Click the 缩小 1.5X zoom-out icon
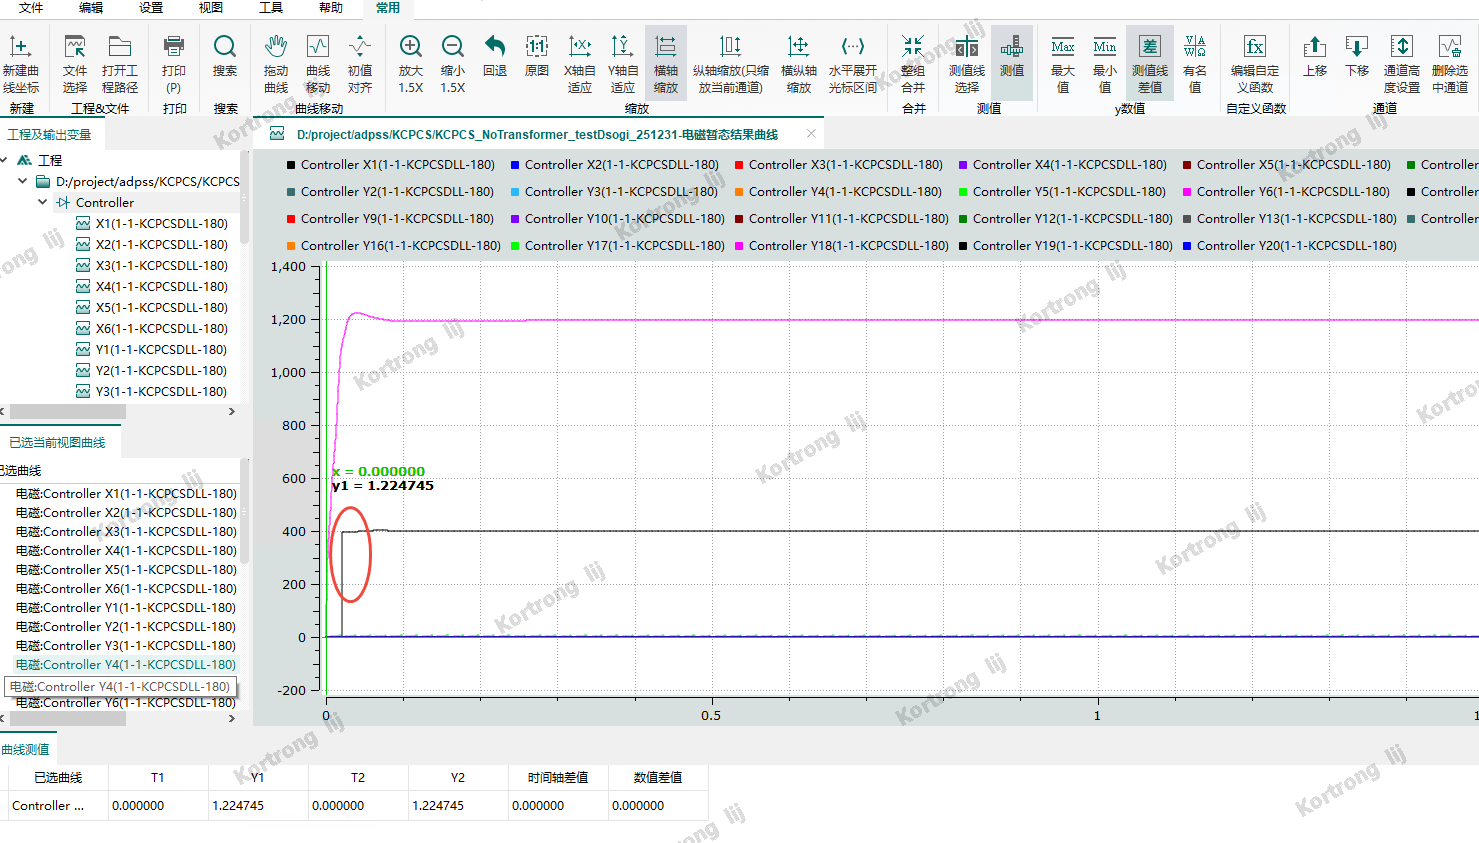 pos(452,46)
